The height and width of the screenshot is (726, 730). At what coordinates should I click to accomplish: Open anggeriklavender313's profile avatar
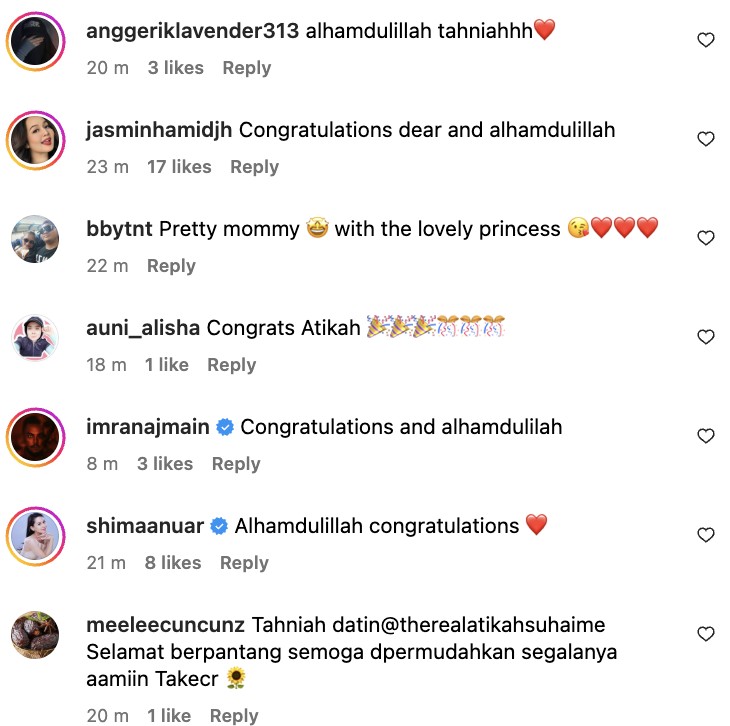click(x=37, y=41)
